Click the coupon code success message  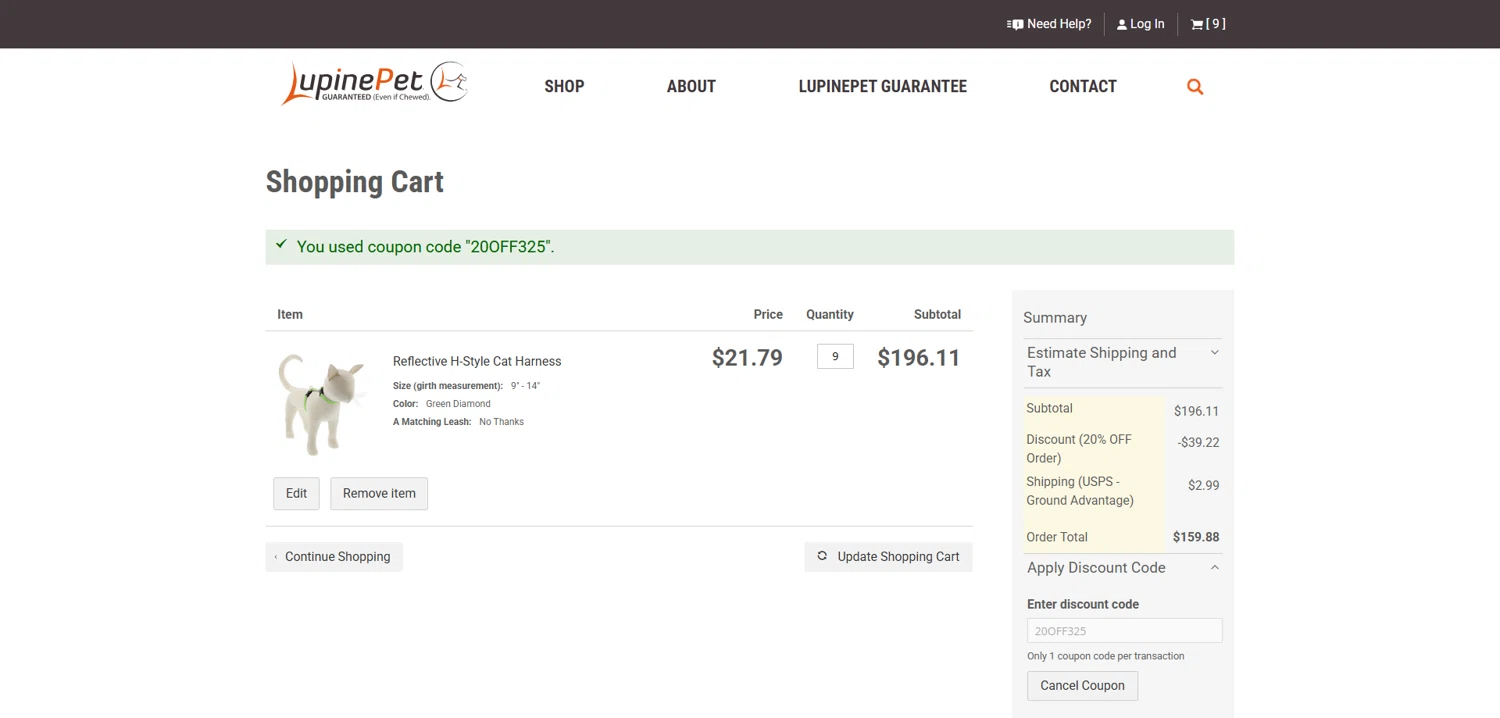750,247
